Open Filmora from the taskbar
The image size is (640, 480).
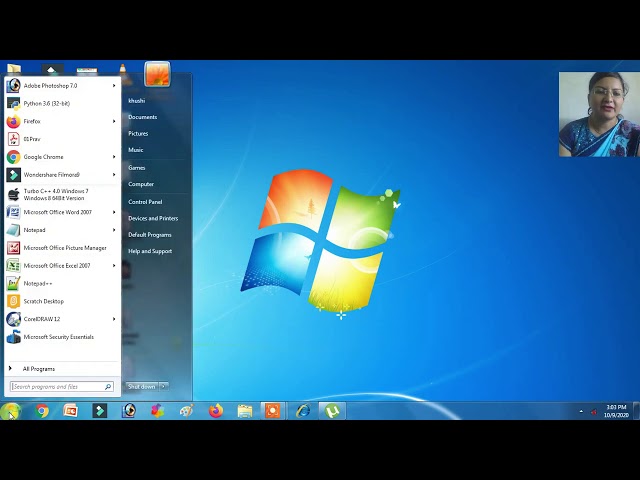click(100, 411)
